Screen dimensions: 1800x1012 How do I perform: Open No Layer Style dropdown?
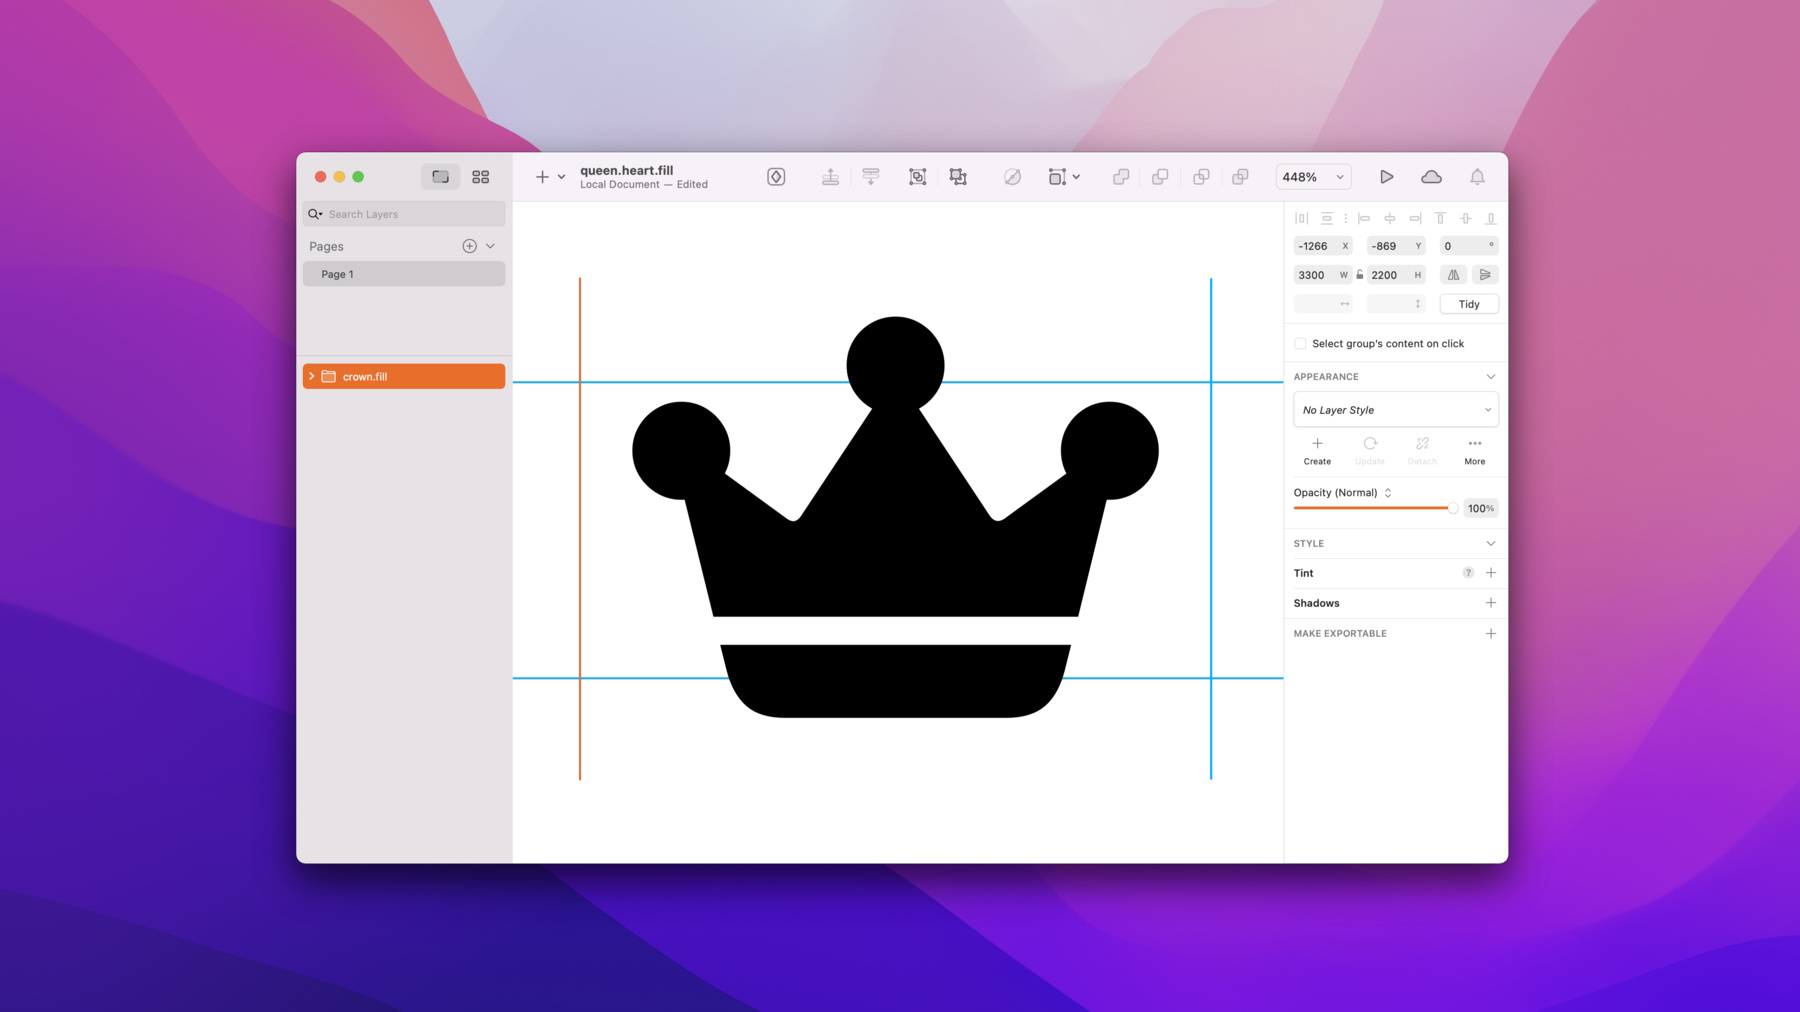point(1396,410)
